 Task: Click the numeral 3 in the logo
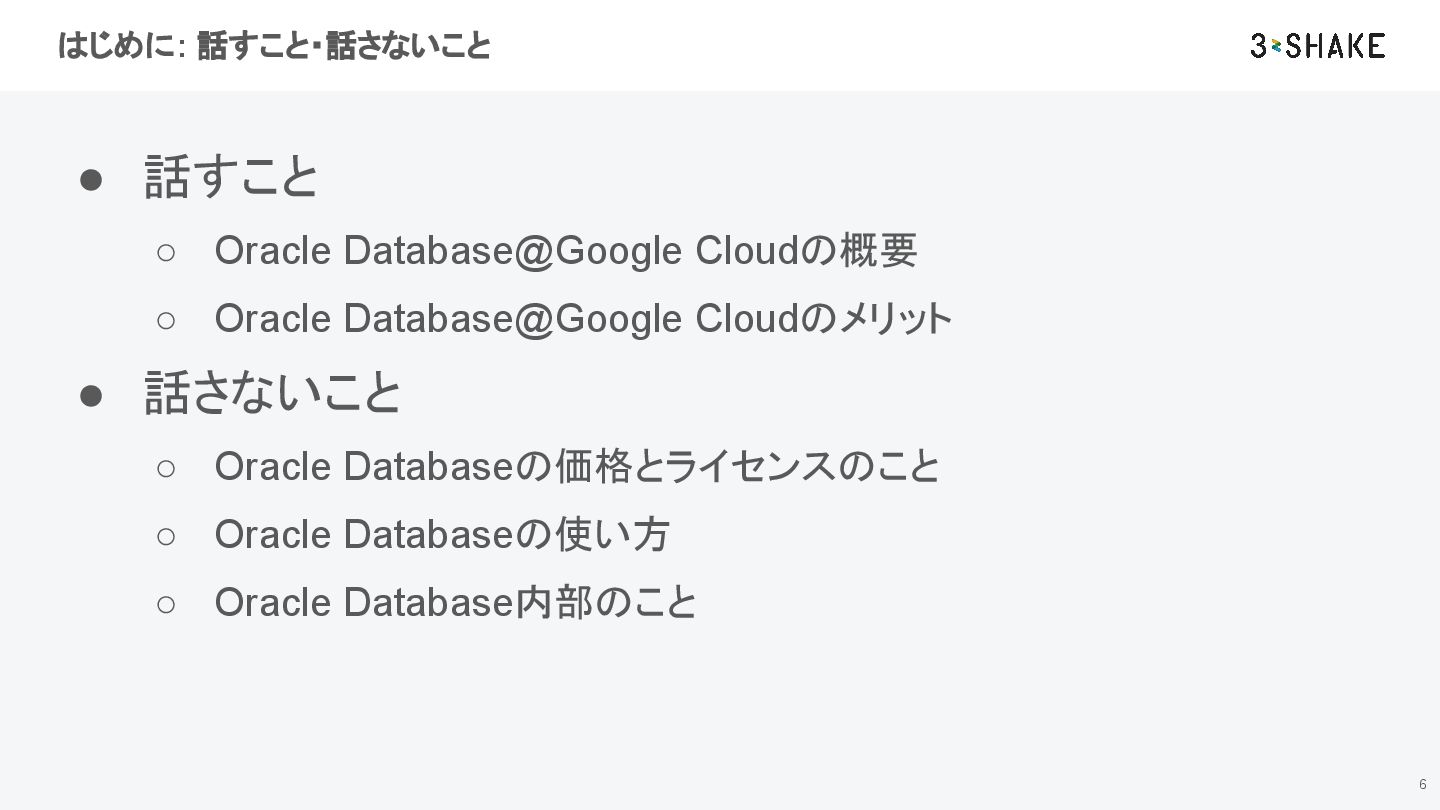click(1259, 45)
